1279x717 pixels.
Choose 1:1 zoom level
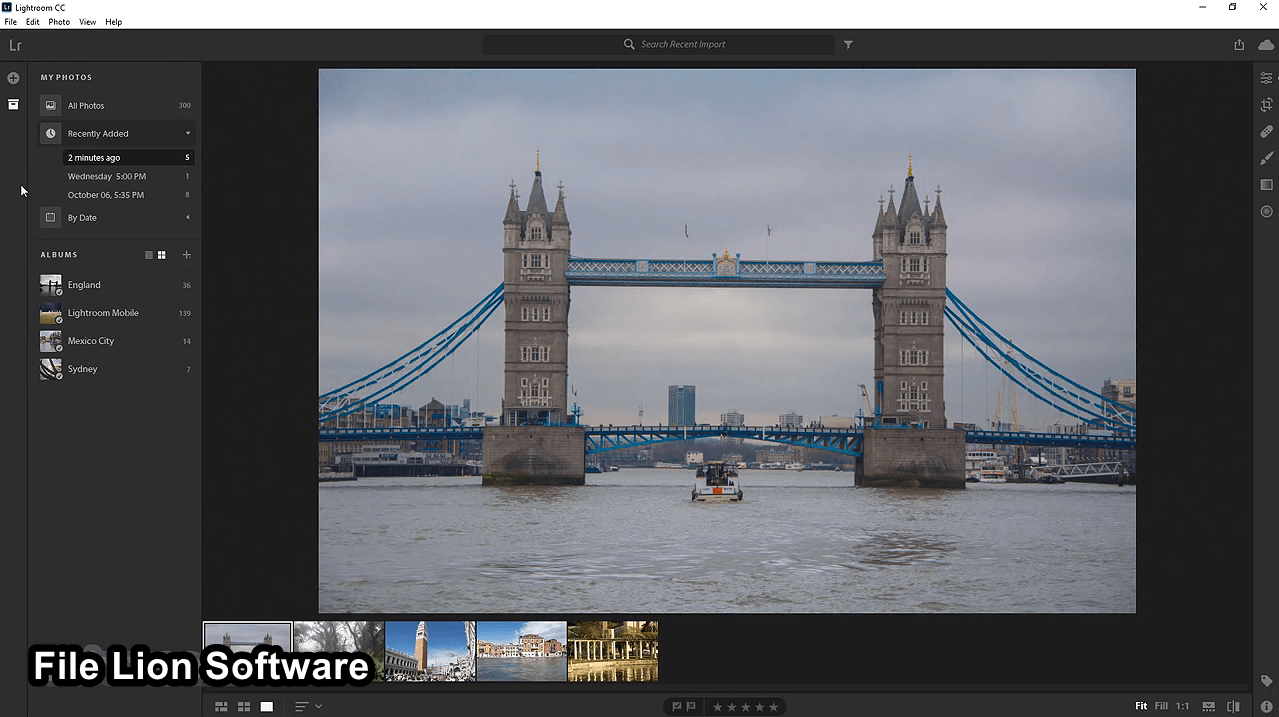click(1183, 706)
